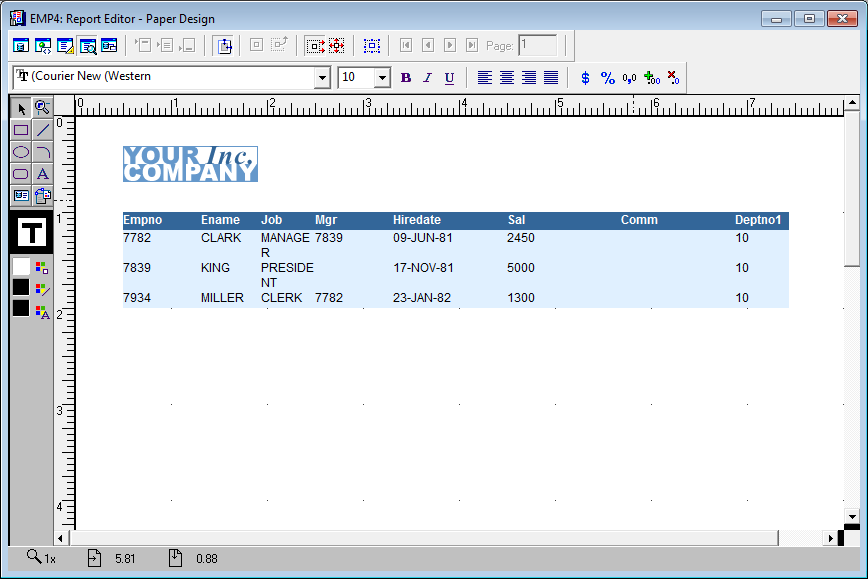Click the horizontal scrollbar left arrow
Viewport: 868px width, 579px height.
(60, 538)
